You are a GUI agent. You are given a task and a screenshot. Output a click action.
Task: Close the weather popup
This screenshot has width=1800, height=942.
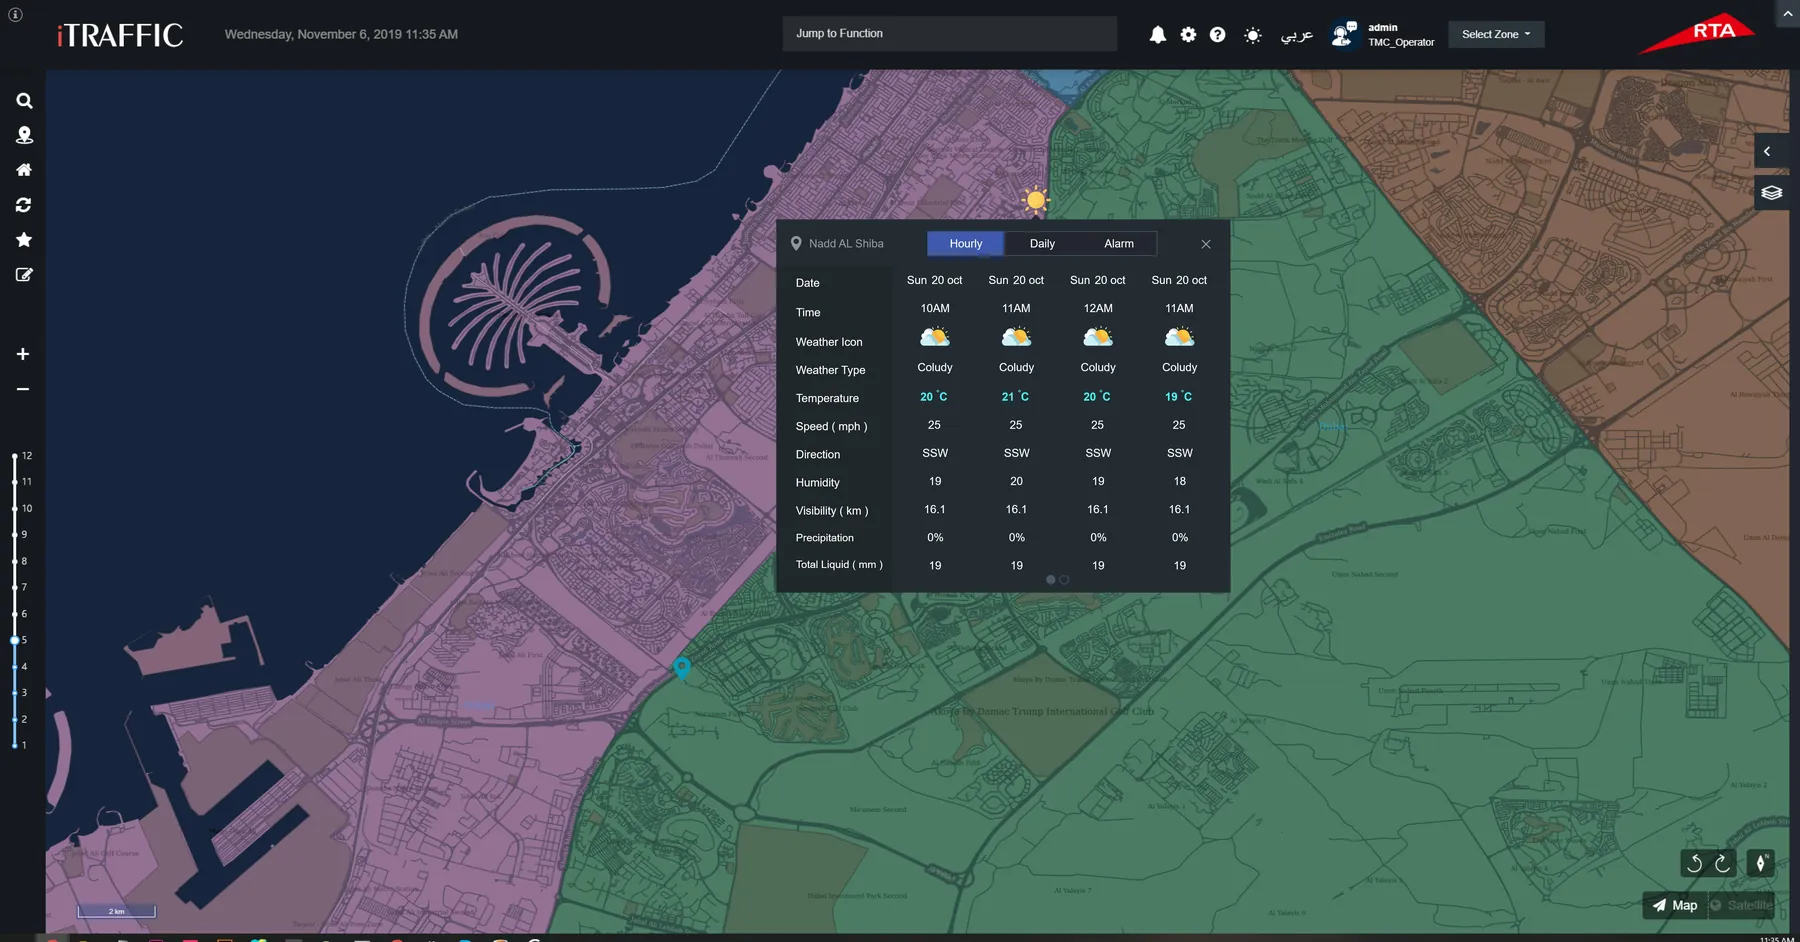(1206, 244)
